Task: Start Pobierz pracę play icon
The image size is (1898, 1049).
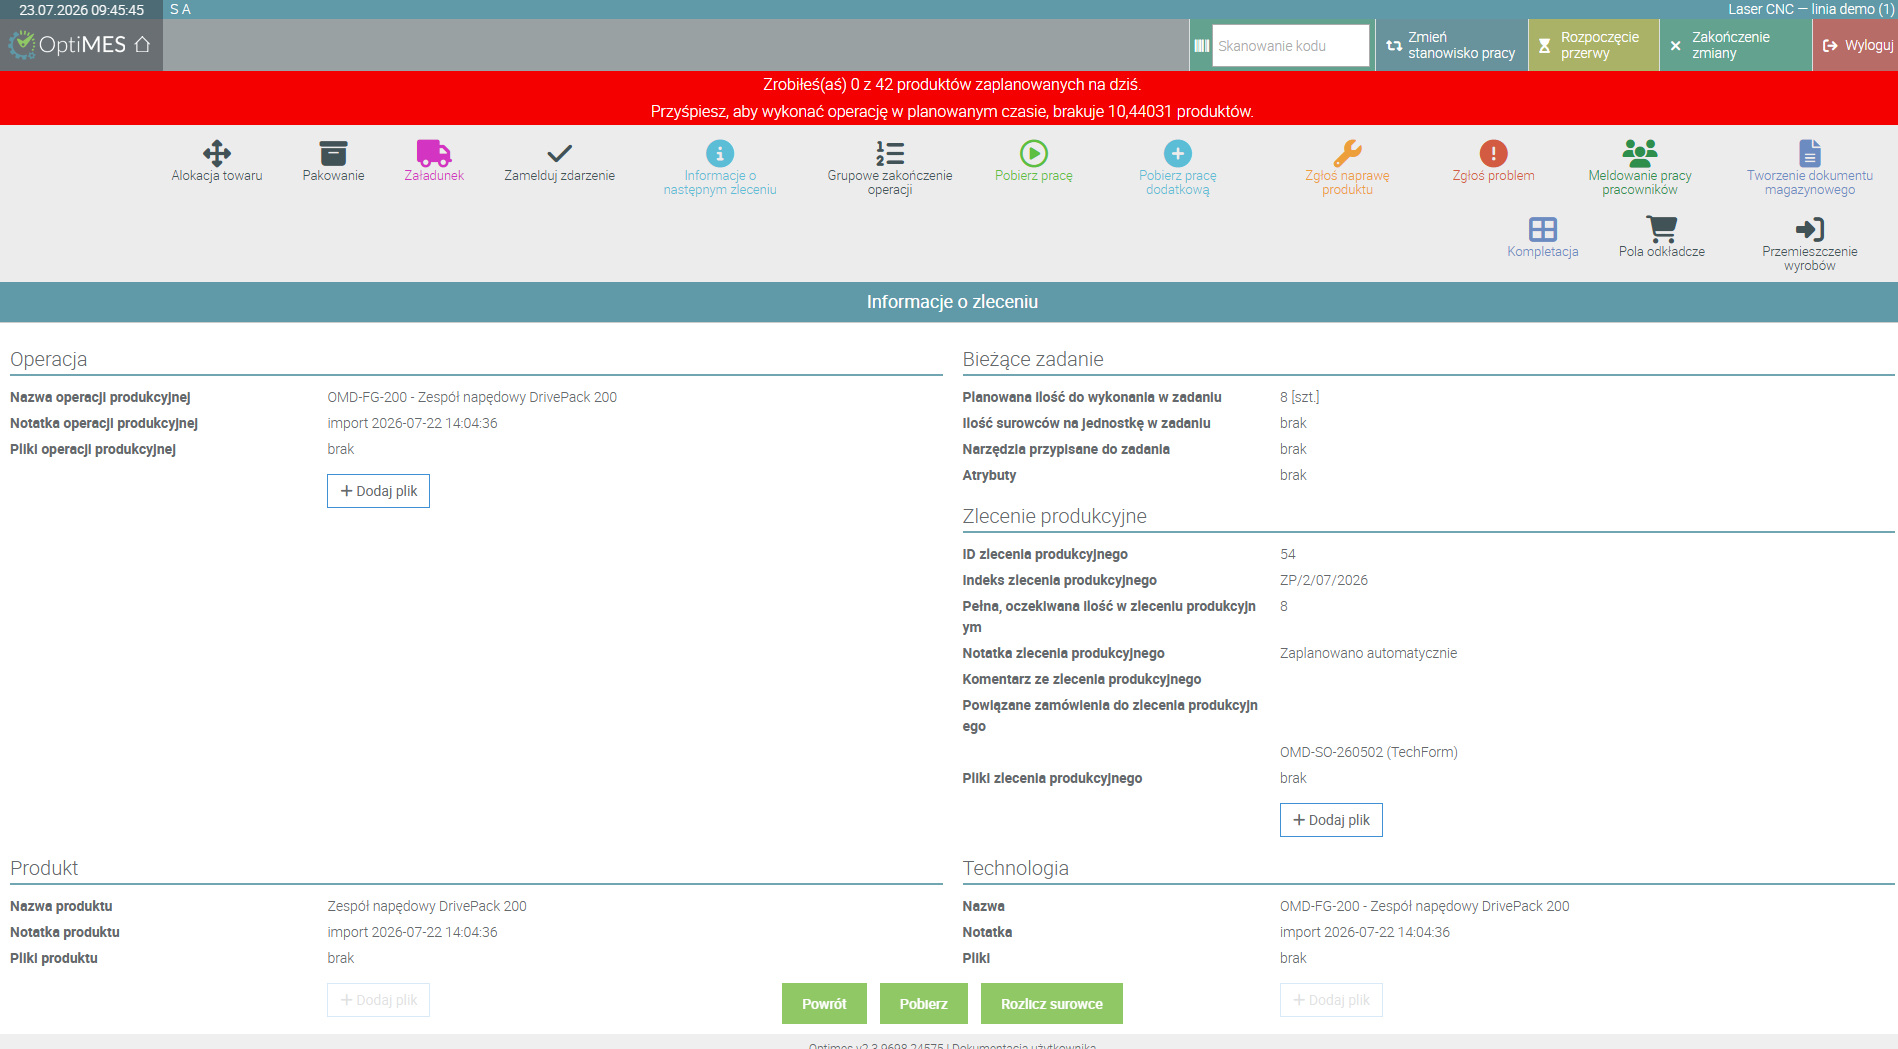Action: (x=1034, y=153)
